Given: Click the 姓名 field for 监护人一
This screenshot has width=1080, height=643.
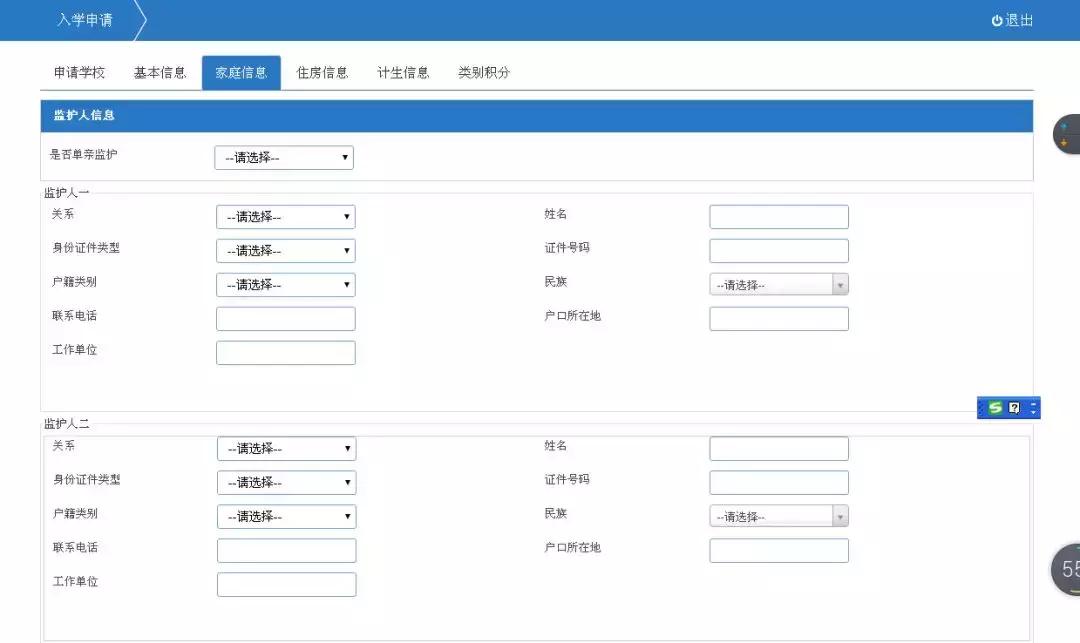Looking at the screenshot, I should 778,216.
